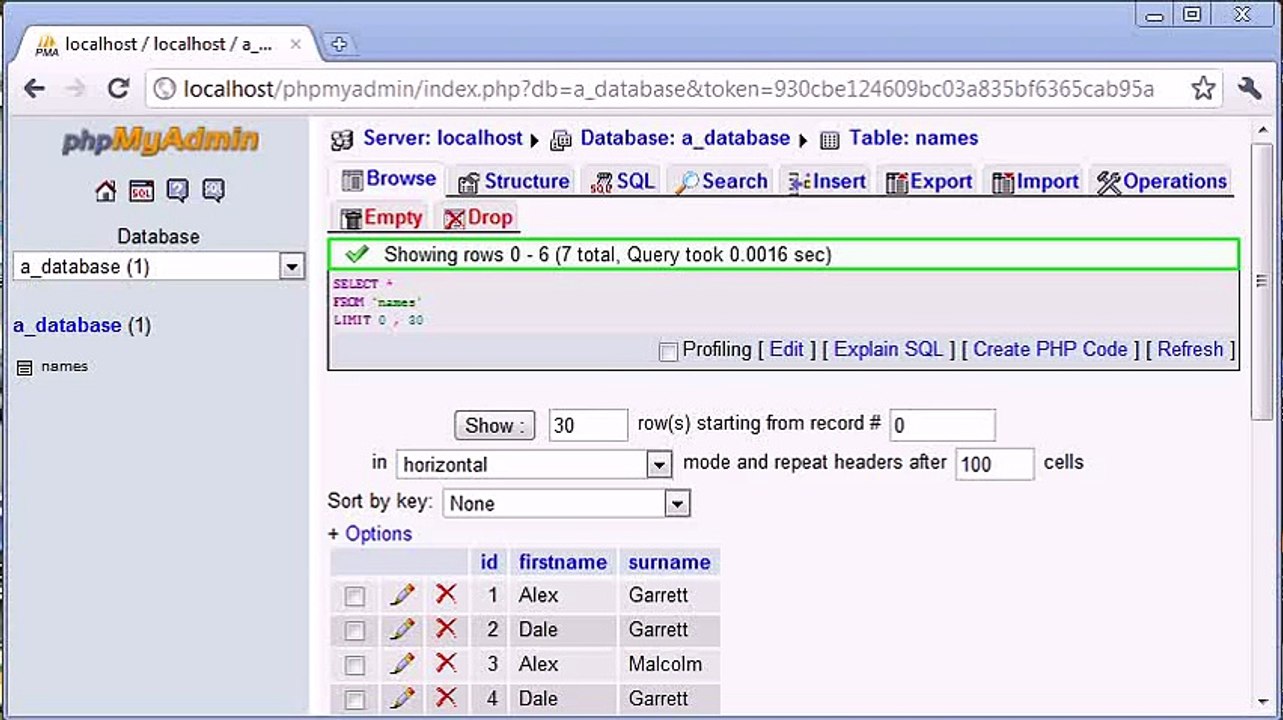The image size is (1283, 720).
Task: Open the Export tab
Action: 928,182
